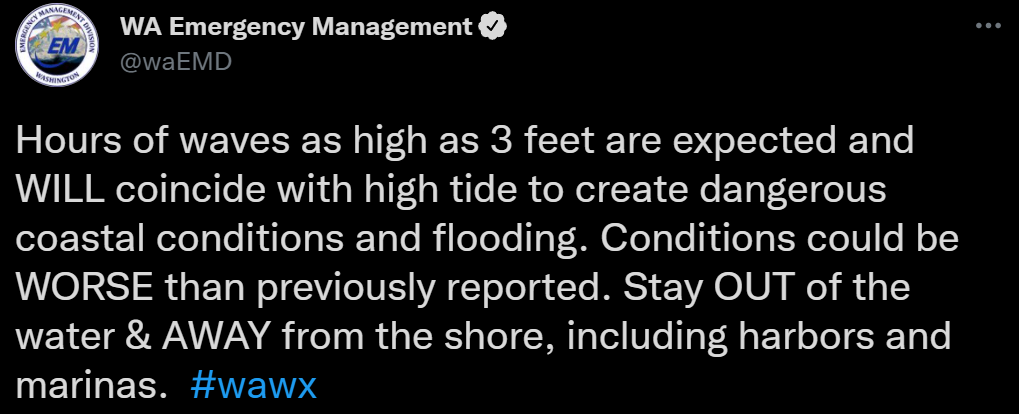Open the @waEMD handle link
Viewport: 1019px width, 414px height.
(175, 61)
